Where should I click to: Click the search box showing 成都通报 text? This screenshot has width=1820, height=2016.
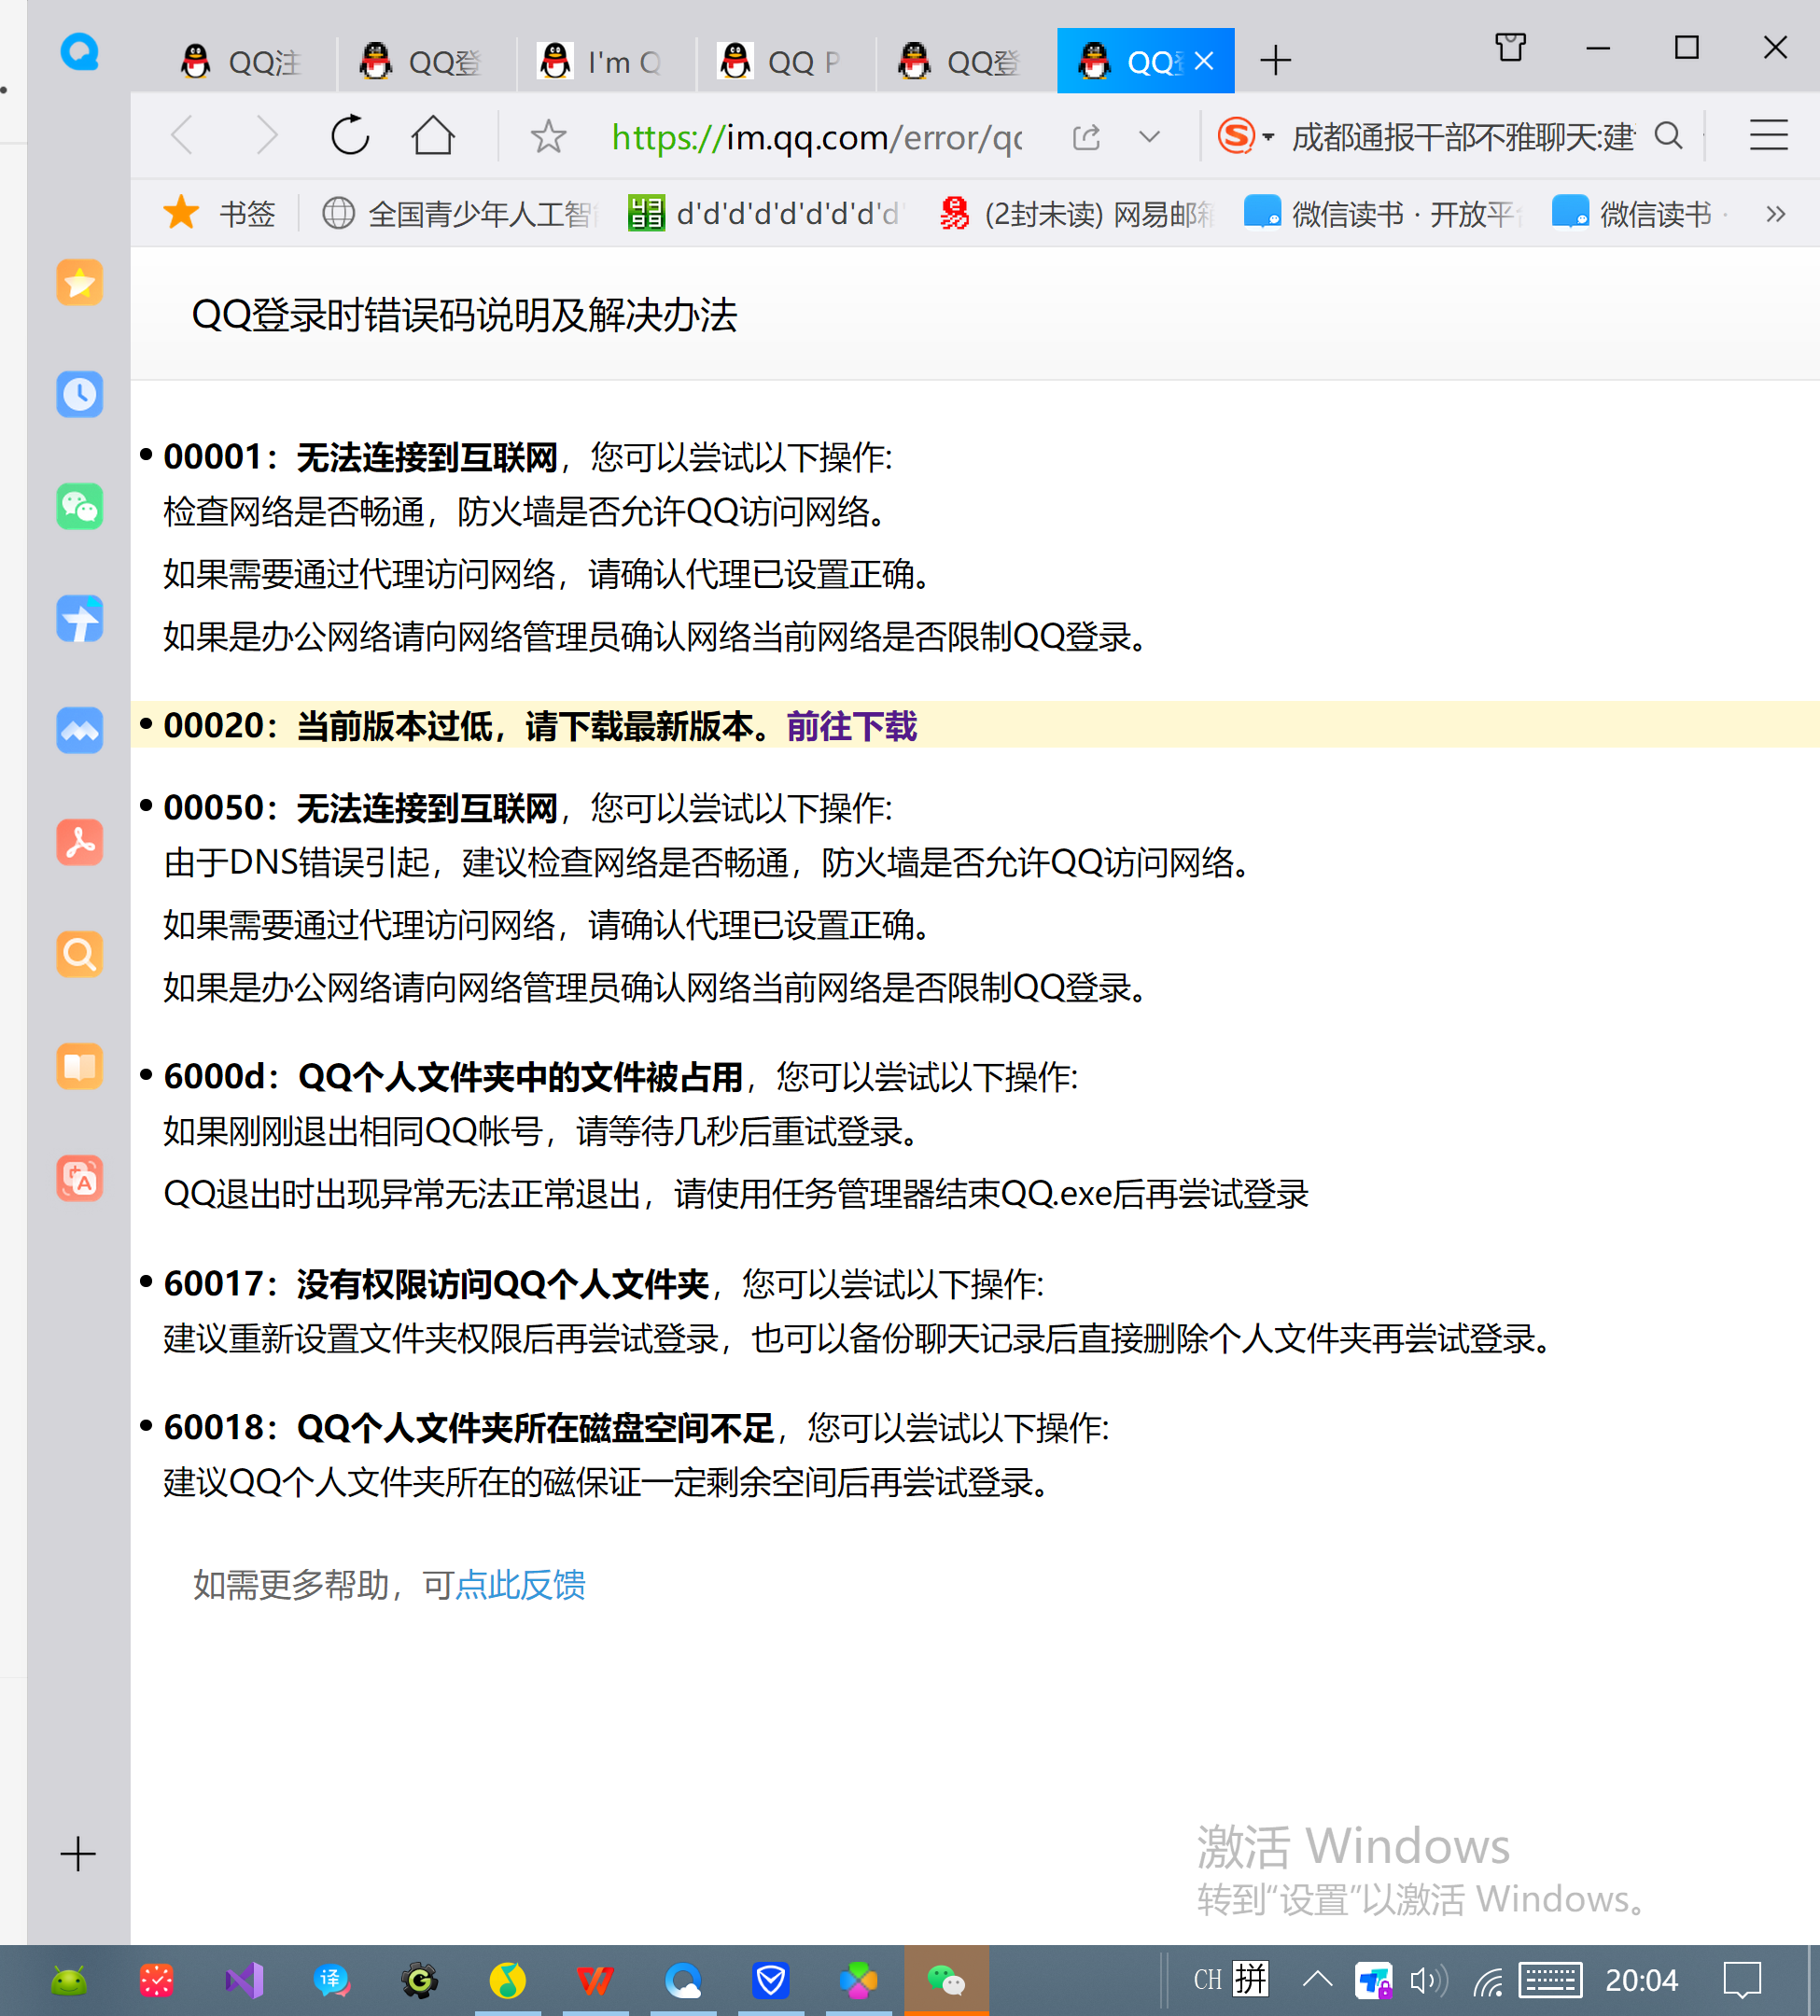coord(1464,136)
